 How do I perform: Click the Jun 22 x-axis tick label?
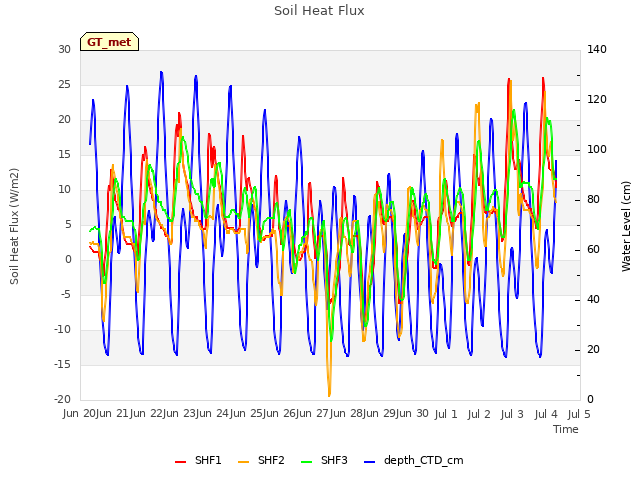click(147, 413)
